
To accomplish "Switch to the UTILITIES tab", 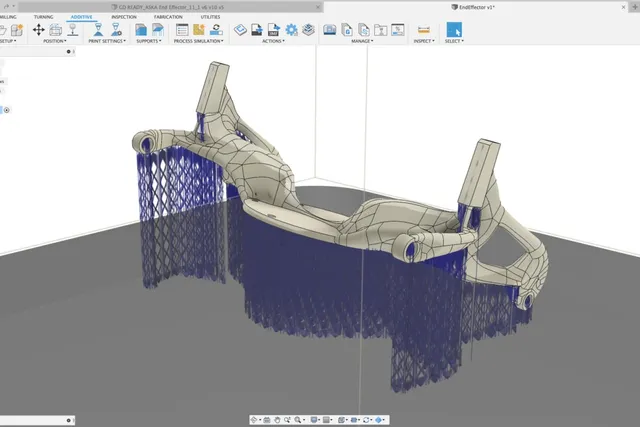I will click(210, 17).
